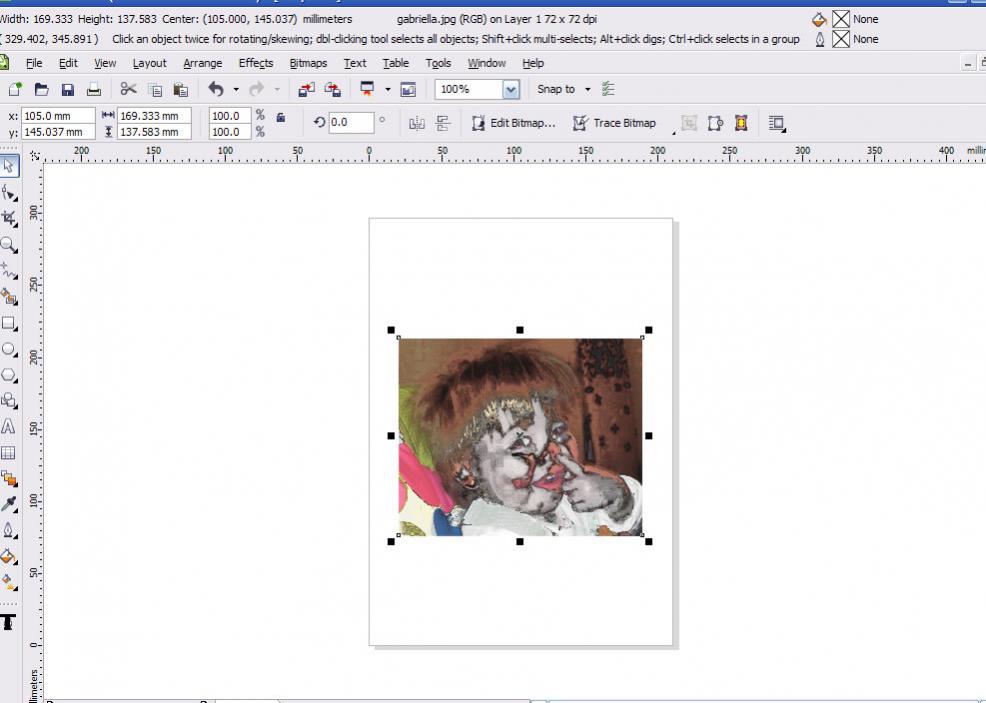
Task: Click the object width field 169.333 mm
Action: coord(154,116)
